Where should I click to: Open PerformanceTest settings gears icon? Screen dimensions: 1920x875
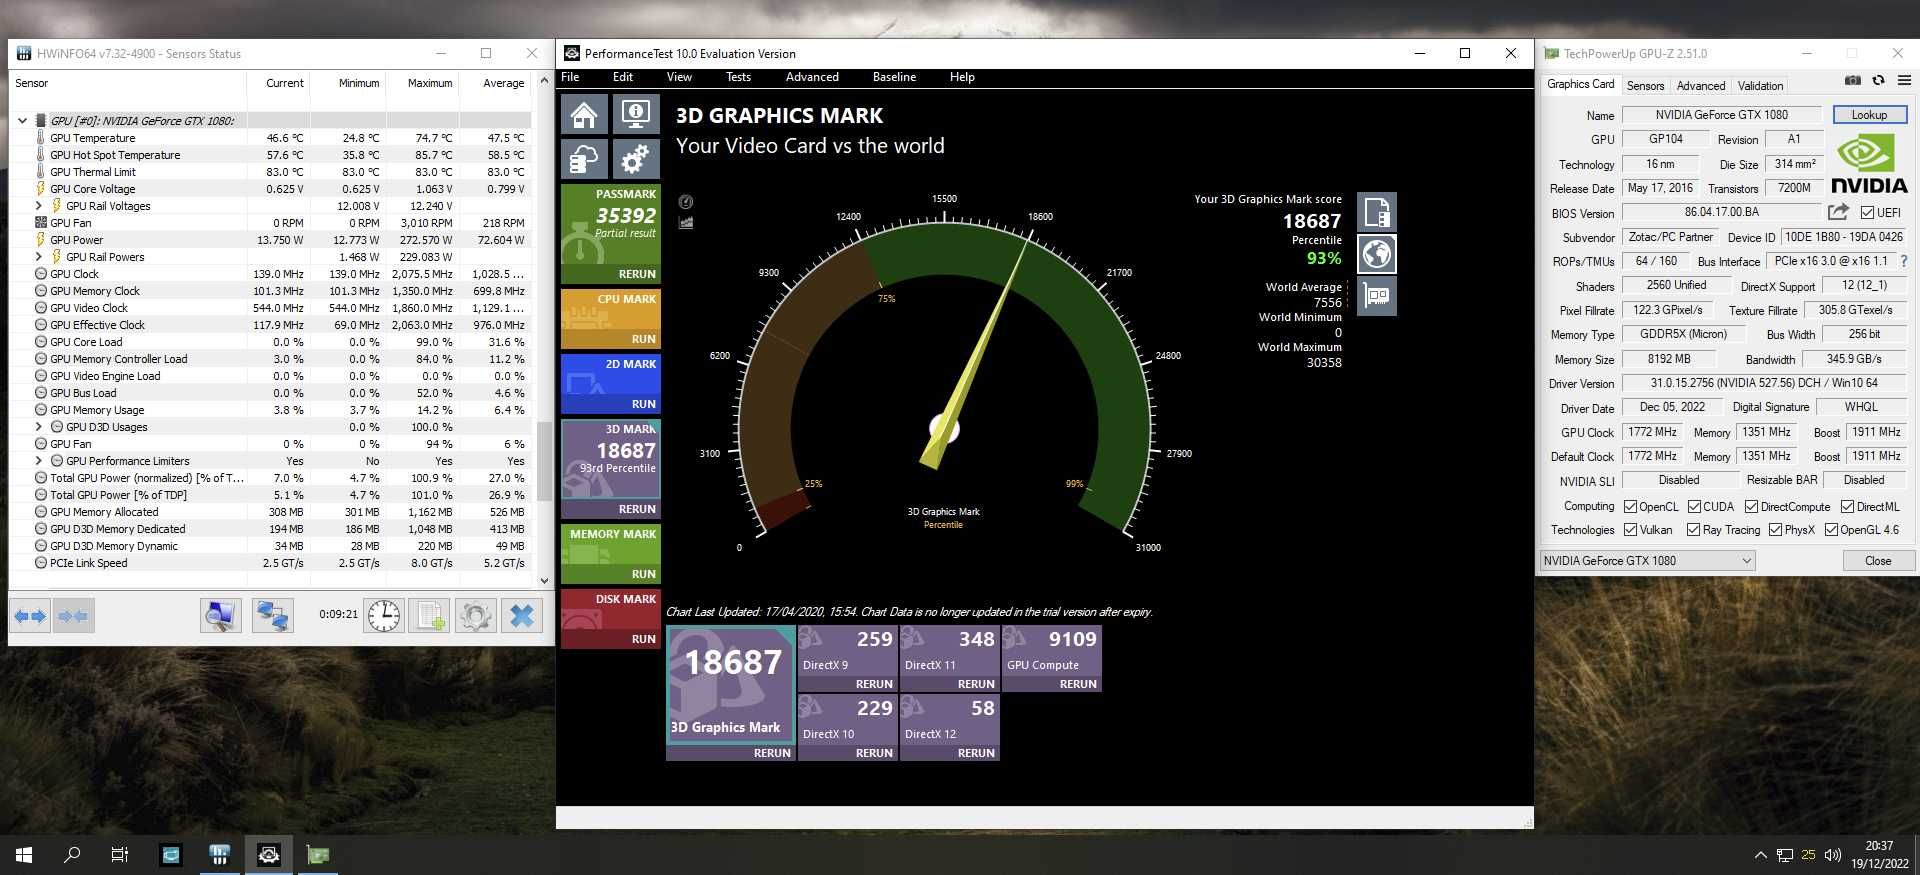(x=636, y=158)
